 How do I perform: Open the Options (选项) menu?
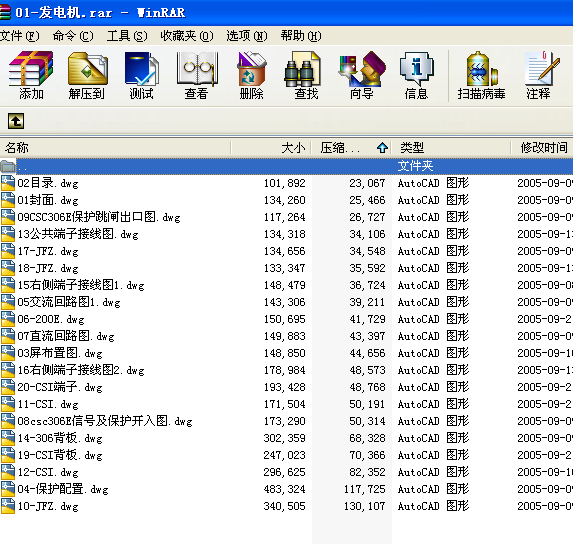point(247,36)
